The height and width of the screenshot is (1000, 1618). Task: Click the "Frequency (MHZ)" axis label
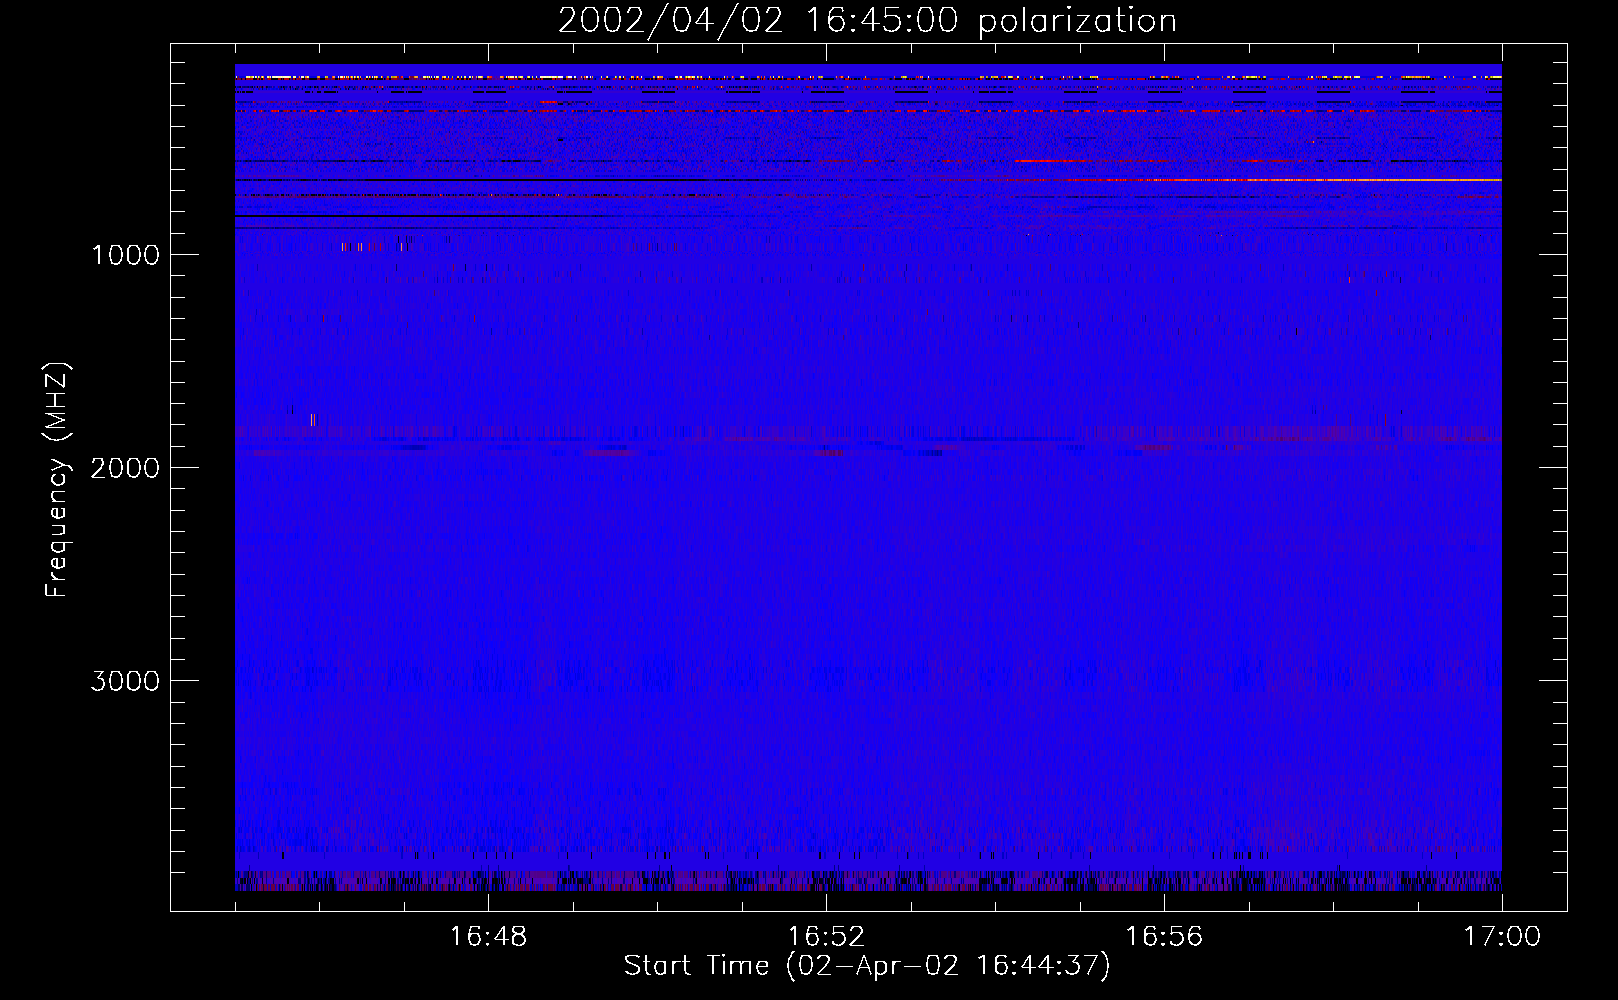(57, 480)
